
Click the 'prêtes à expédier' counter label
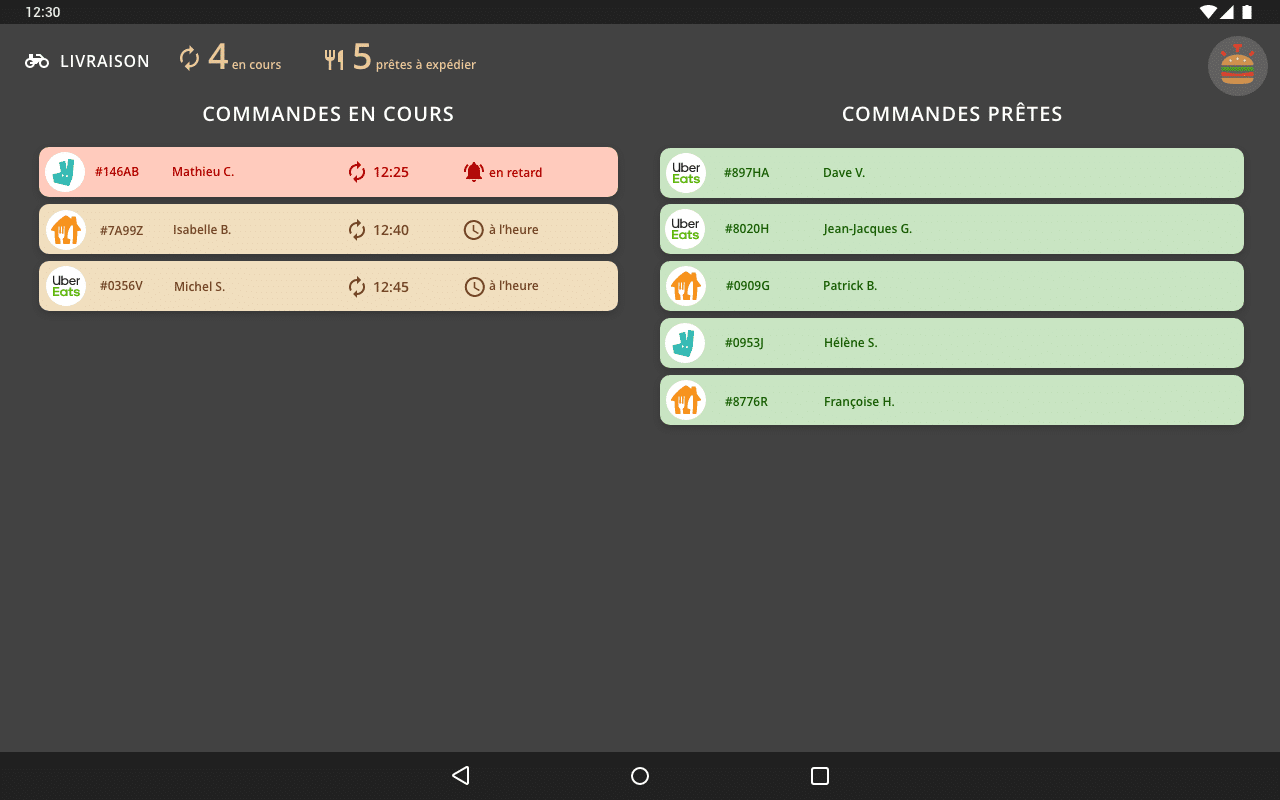[426, 65]
